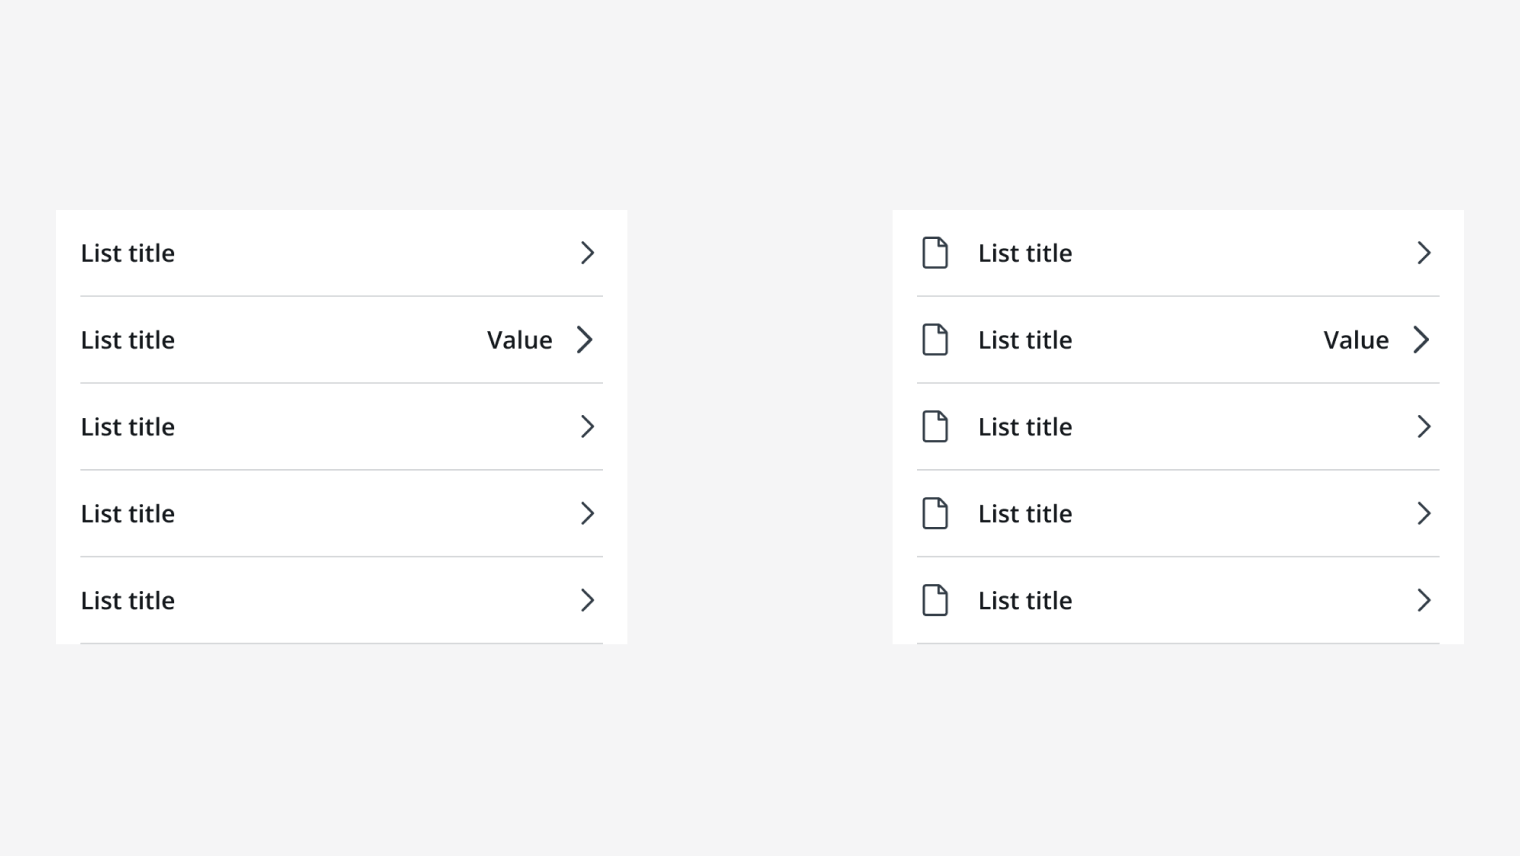This screenshot has height=856, width=1520.
Task: Click the document icon in the right list's fourth row
Action: [x=935, y=513]
